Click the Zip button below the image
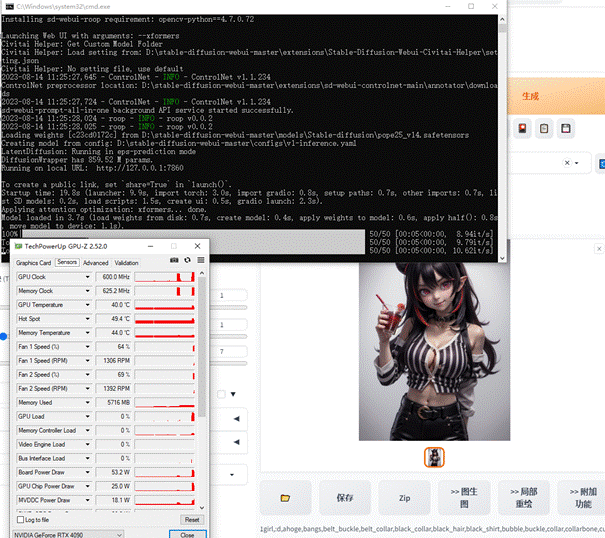This screenshot has height=538, width=605. tap(404, 497)
